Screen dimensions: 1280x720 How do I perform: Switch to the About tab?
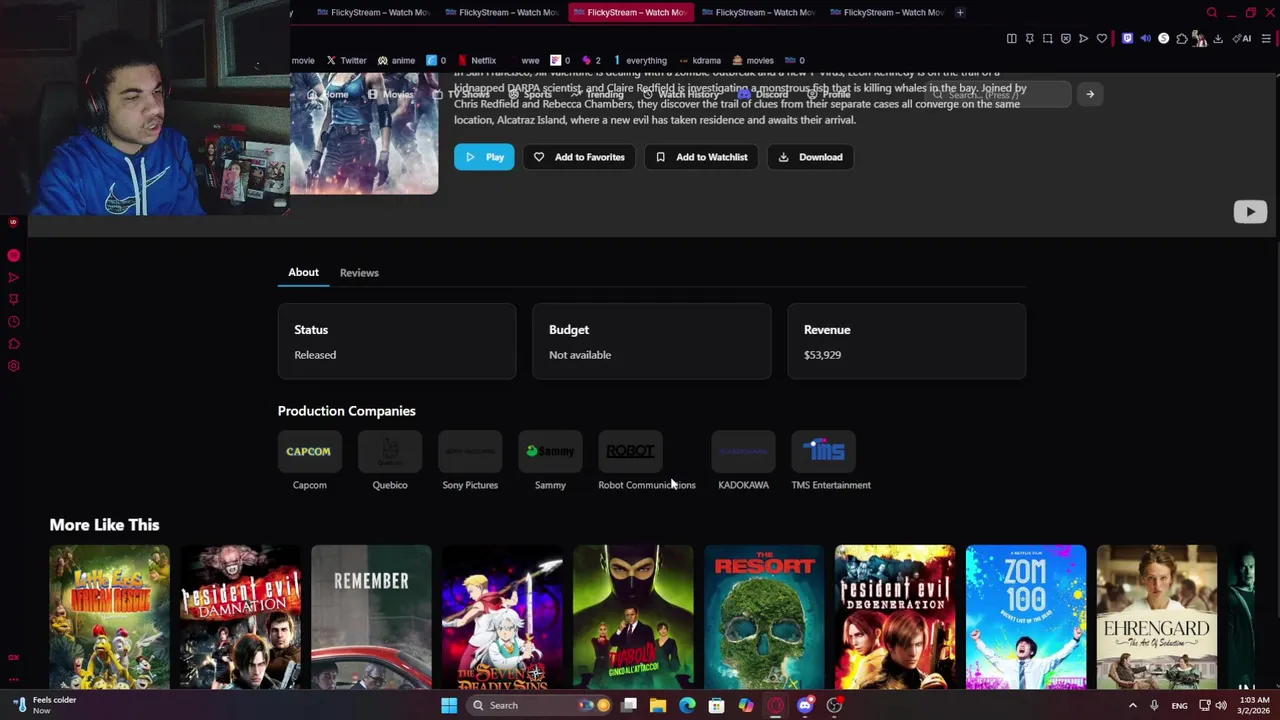303,272
